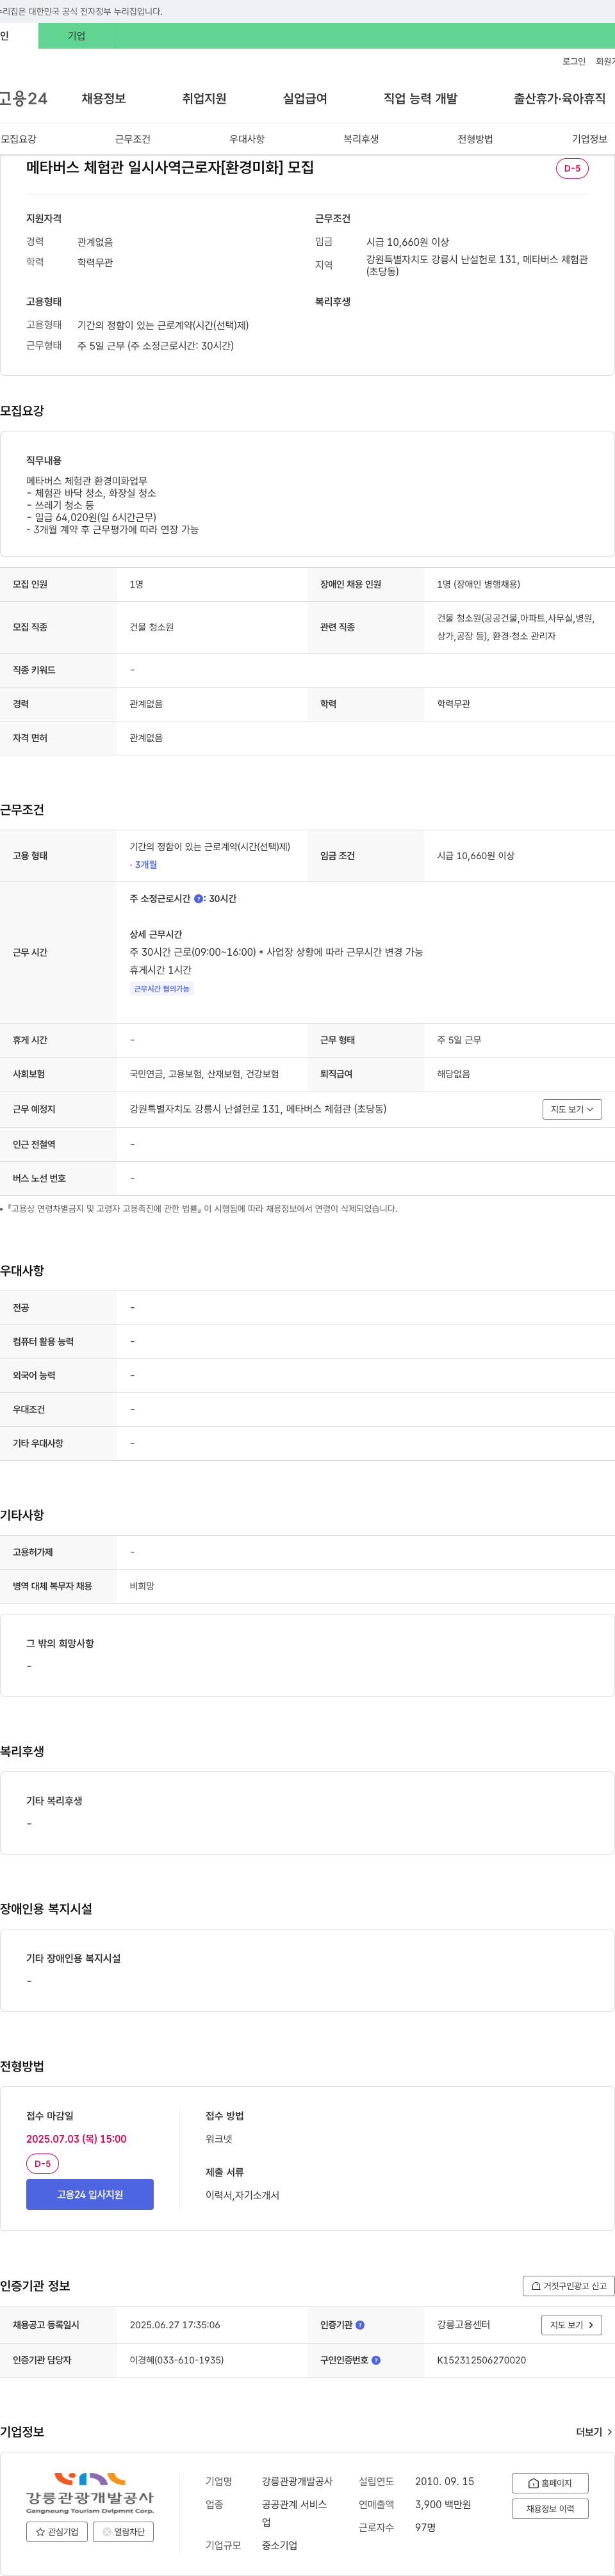Click the 주 소정근로시간 info icon
The height and width of the screenshot is (2576, 615).
pos(198,899)
